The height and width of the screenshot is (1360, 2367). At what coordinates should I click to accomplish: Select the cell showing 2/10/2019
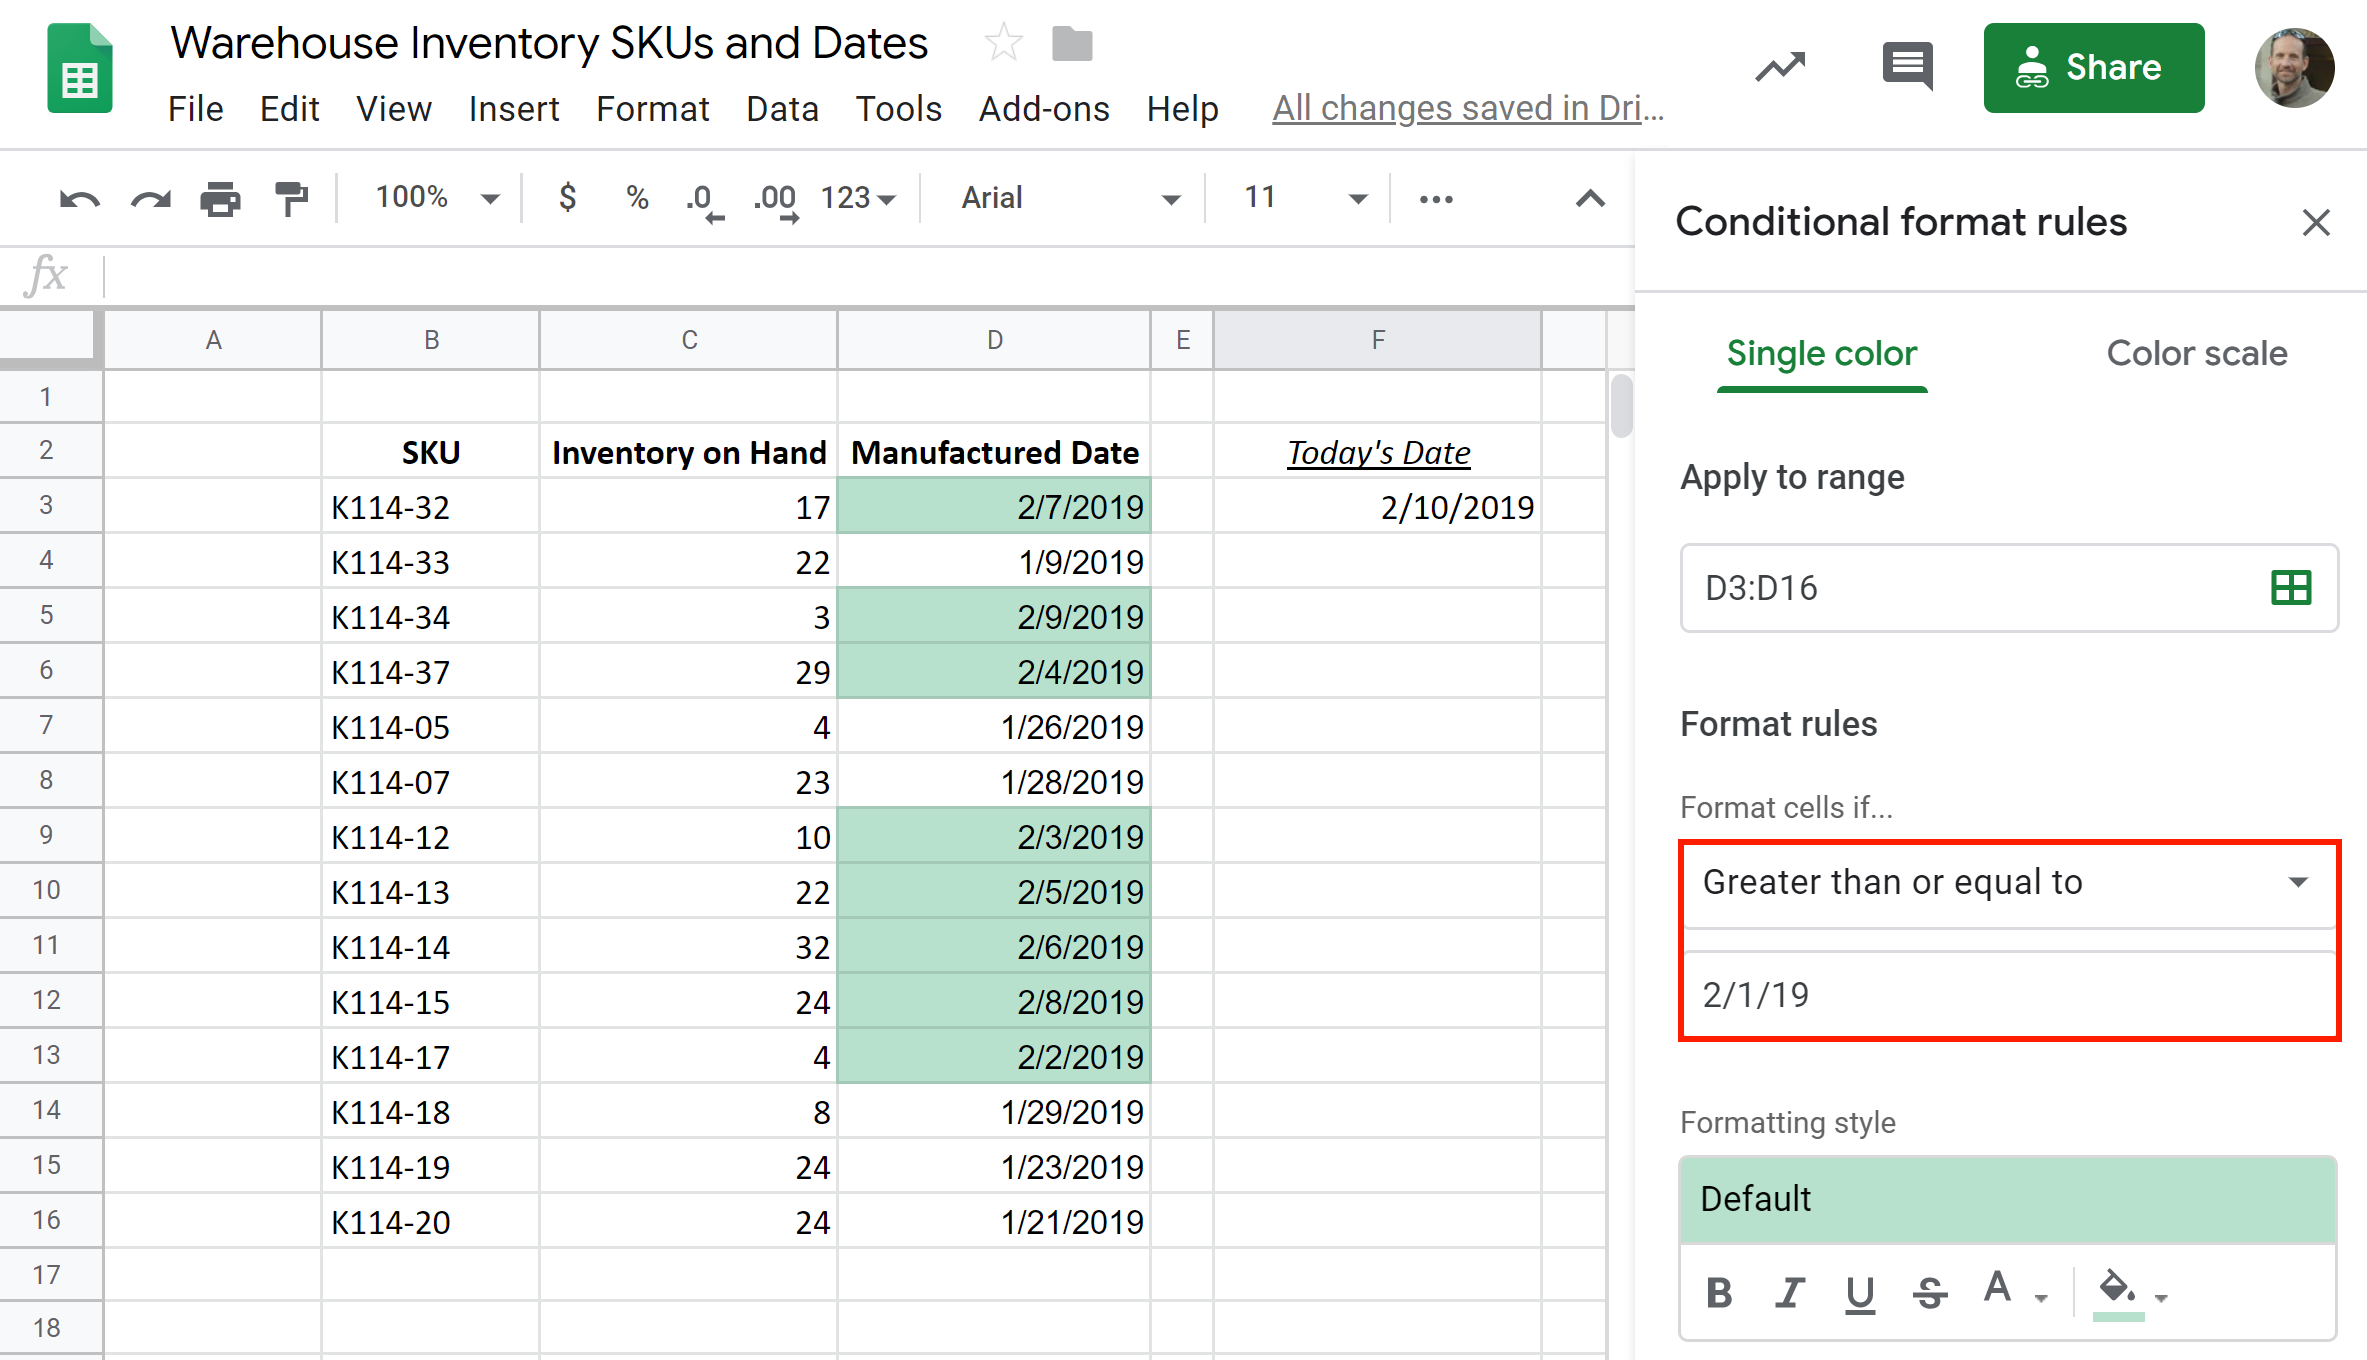(x=1377, y=507)
